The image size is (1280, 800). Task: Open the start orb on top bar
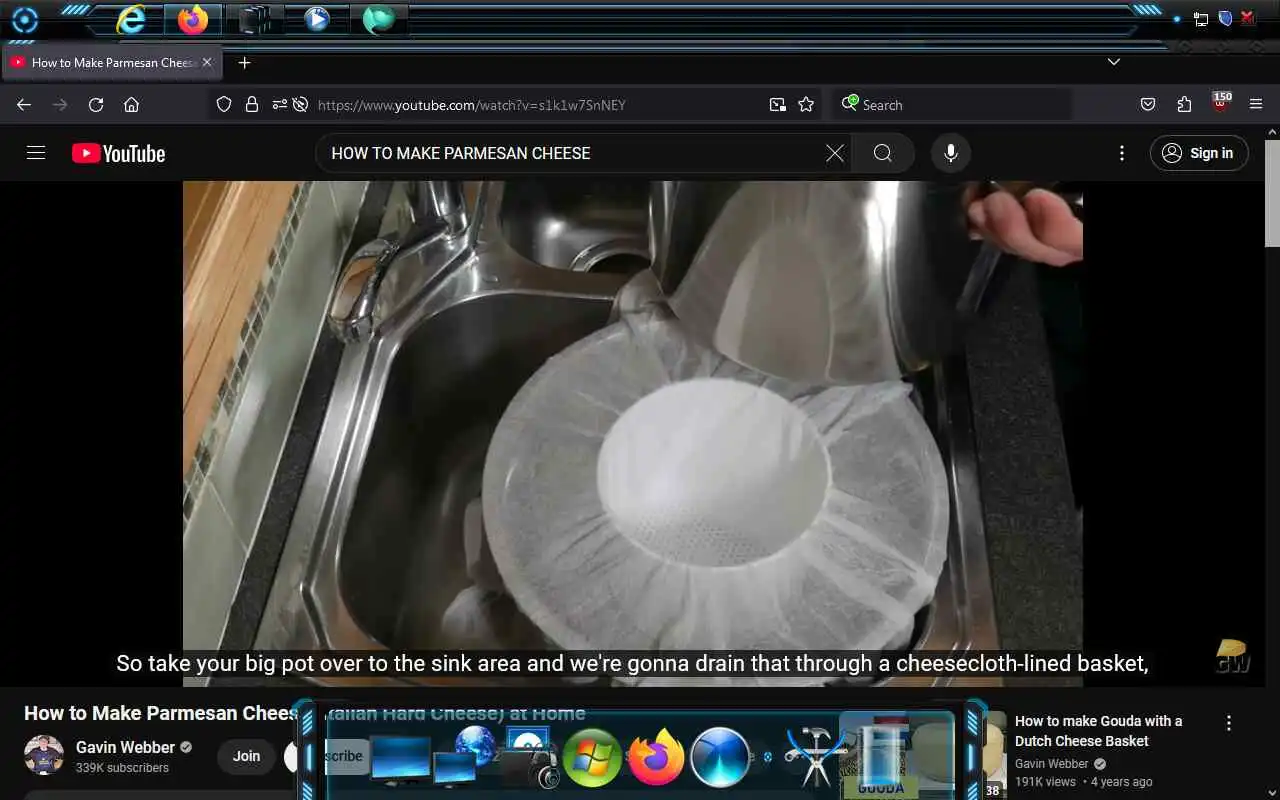(24, 19)
